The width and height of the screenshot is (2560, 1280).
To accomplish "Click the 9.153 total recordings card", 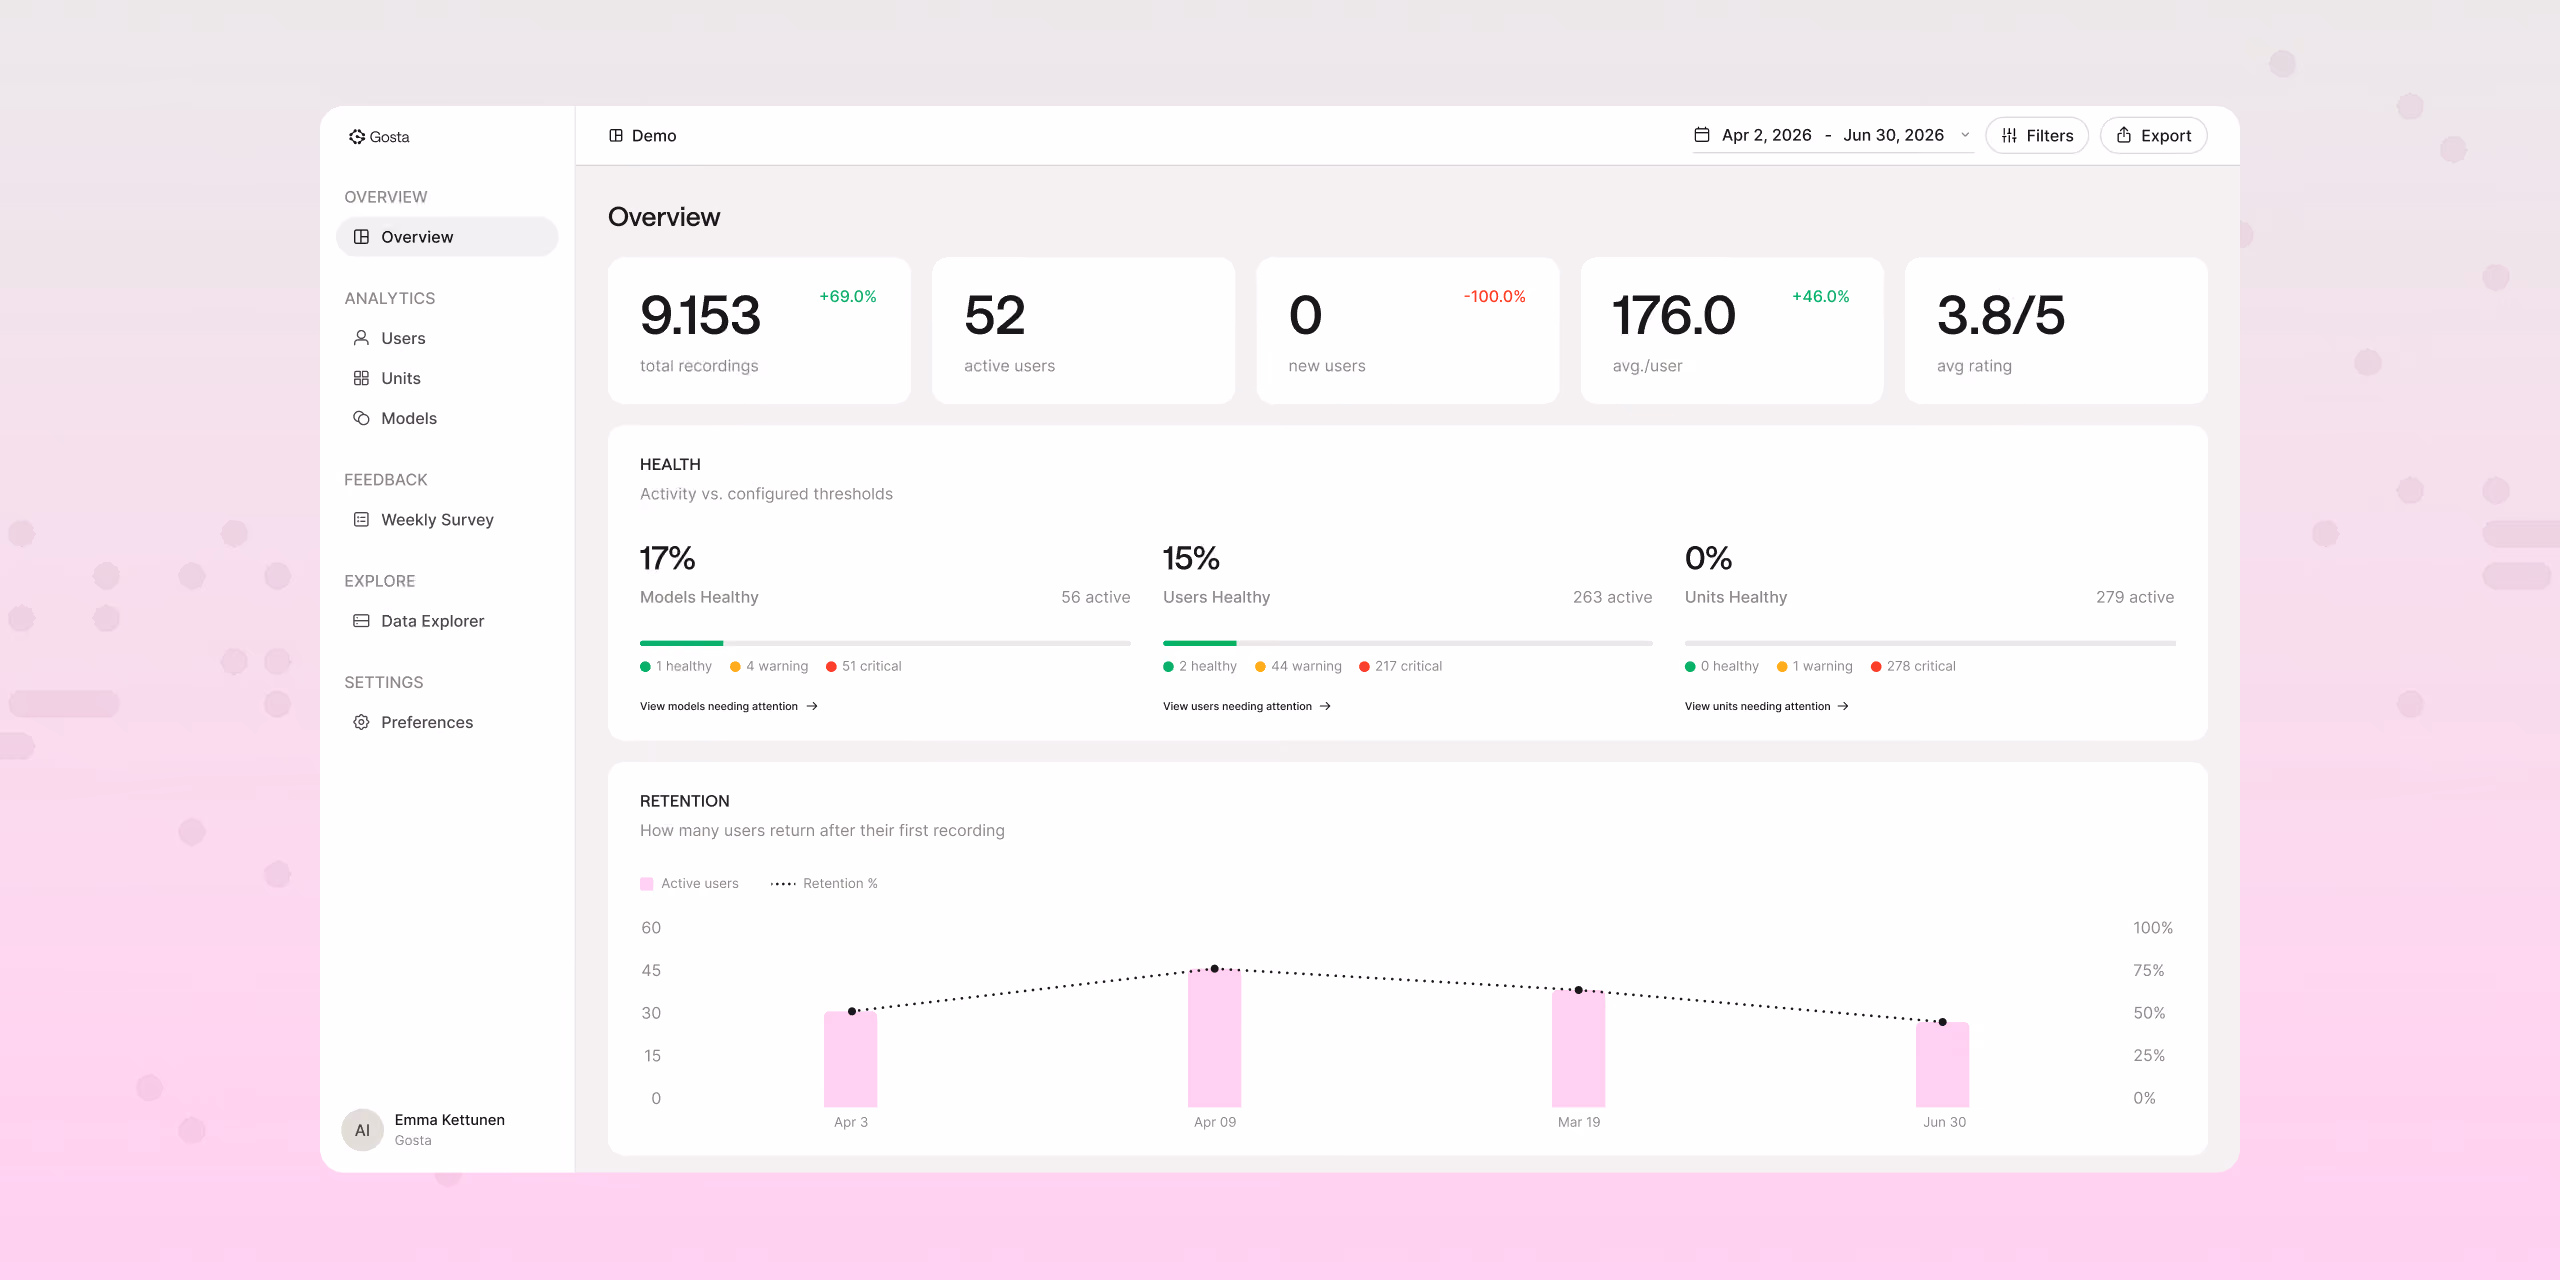I will coord(759,331).
